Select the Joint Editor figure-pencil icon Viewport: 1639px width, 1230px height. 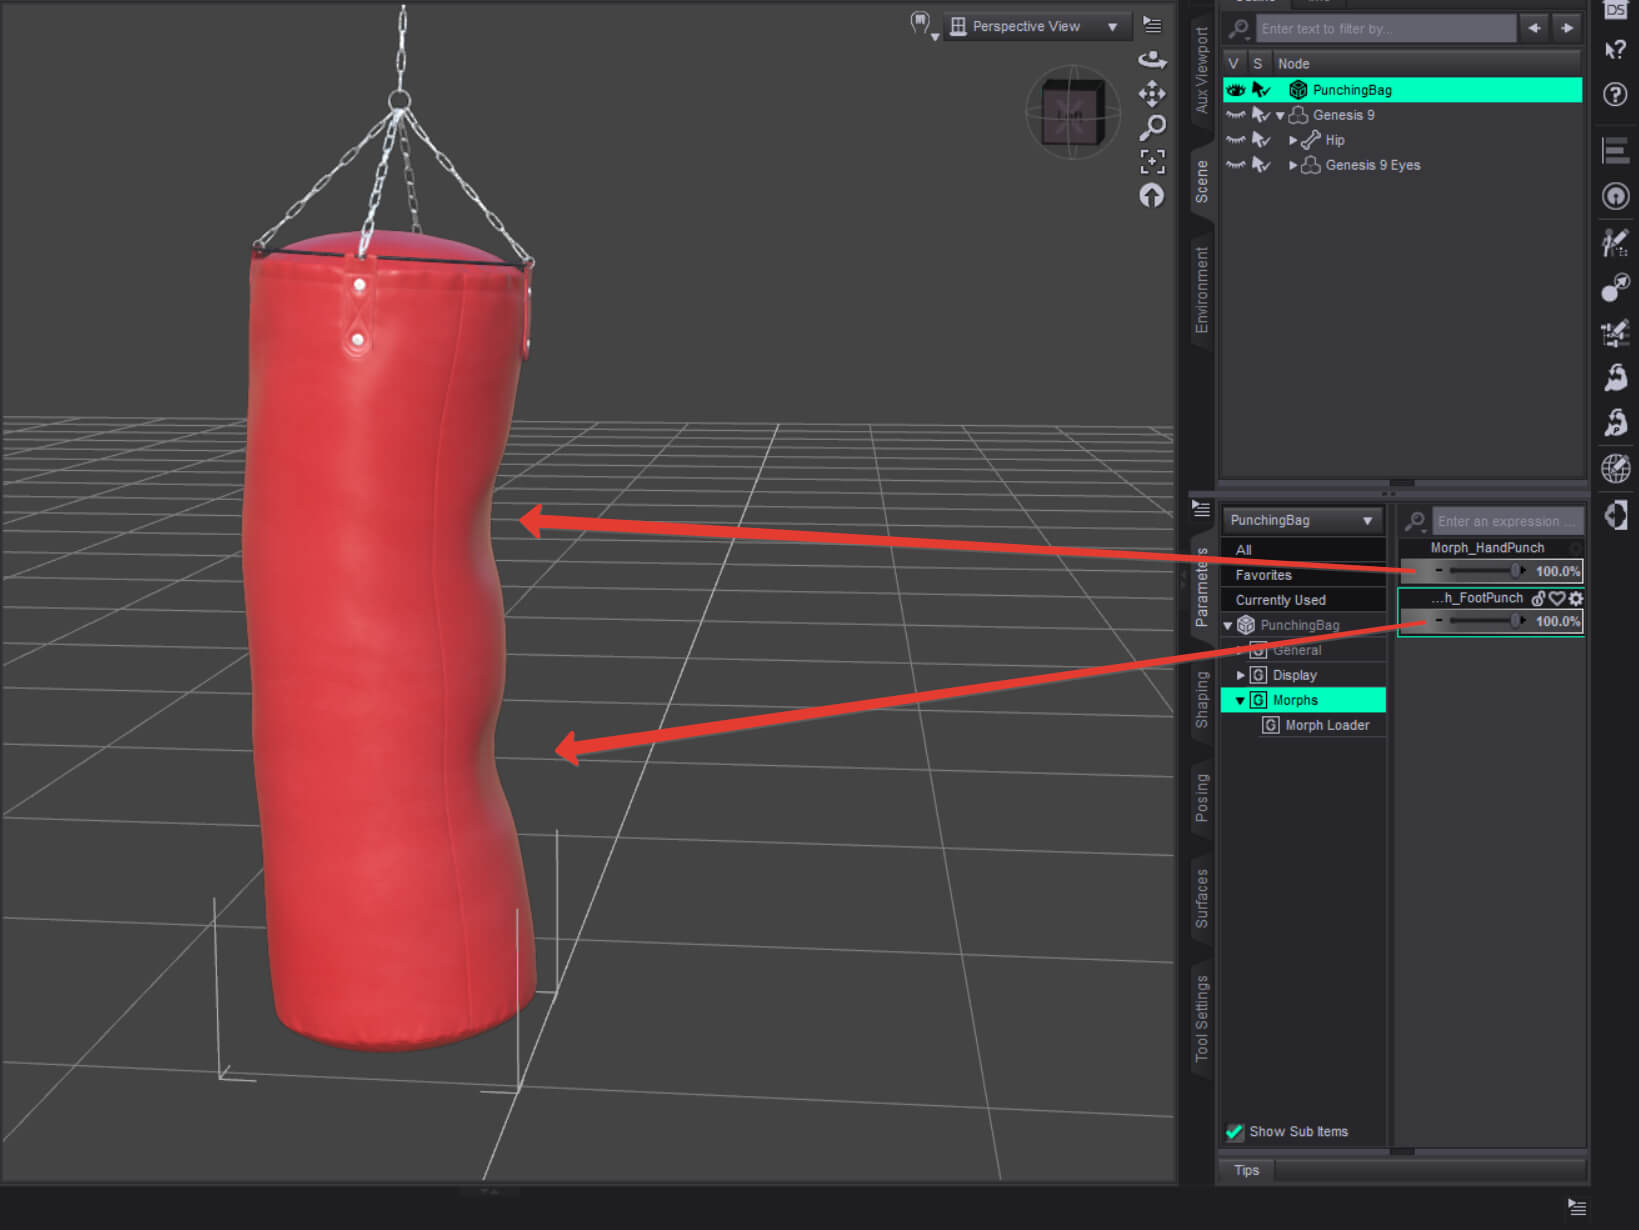point(1615,242)
